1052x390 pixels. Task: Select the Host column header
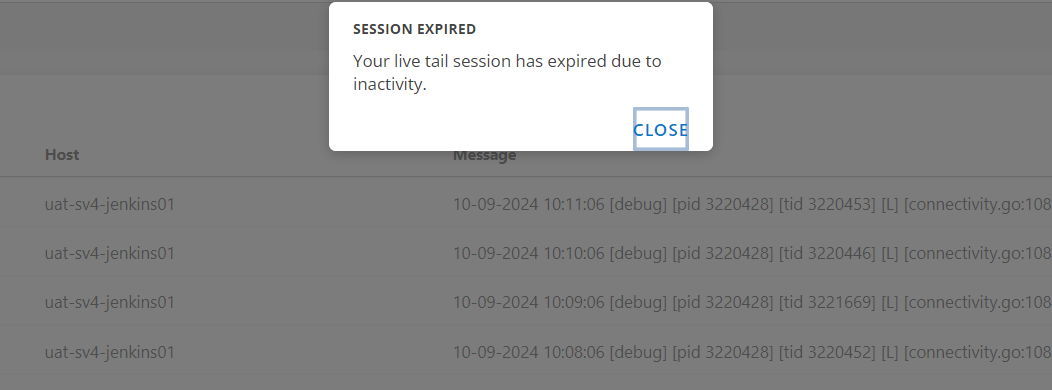(x=62, y=154)
